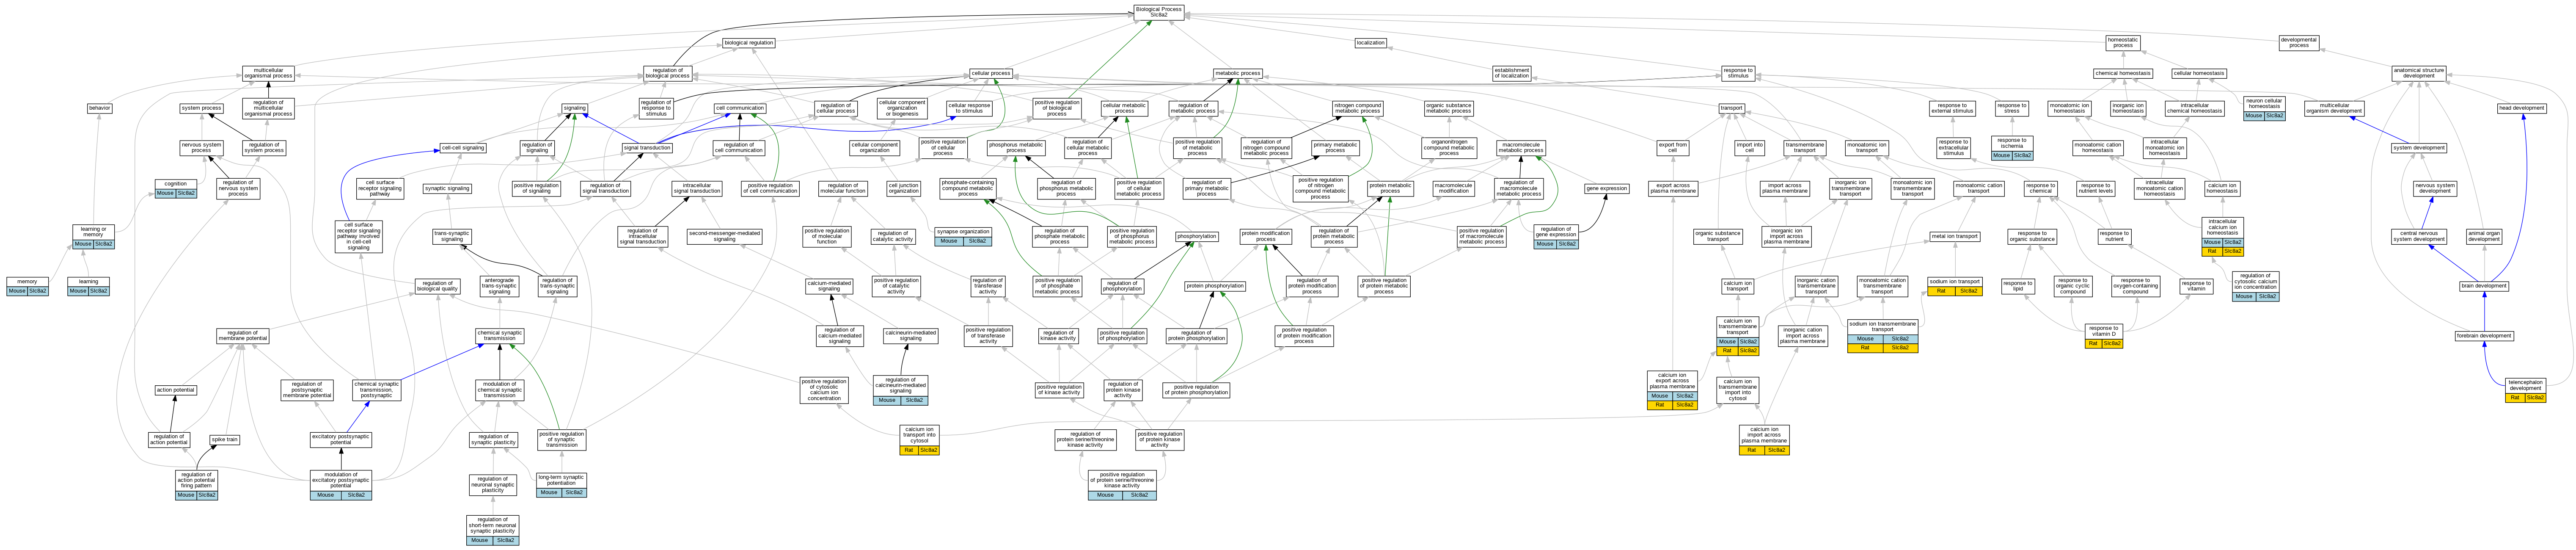Select the 'sodium ion transport' node
The image size is (2576, 550).
(1954, 286)
